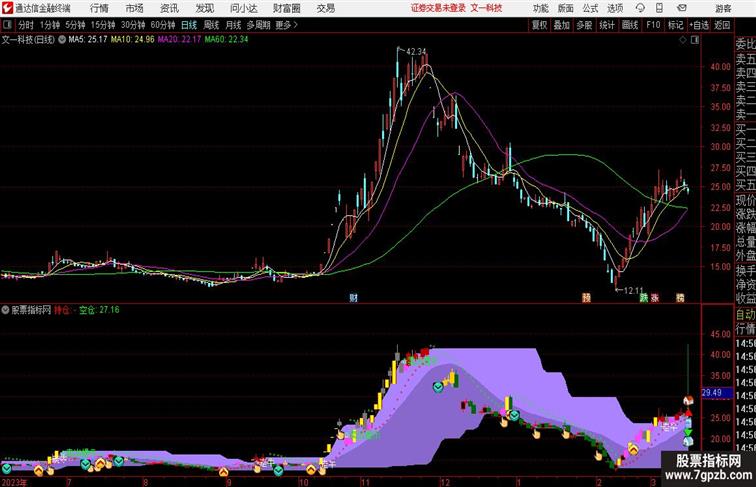Click the 叠加 overlay button
The height and width of the screenshot is (487, 756).
coord(562,25)
